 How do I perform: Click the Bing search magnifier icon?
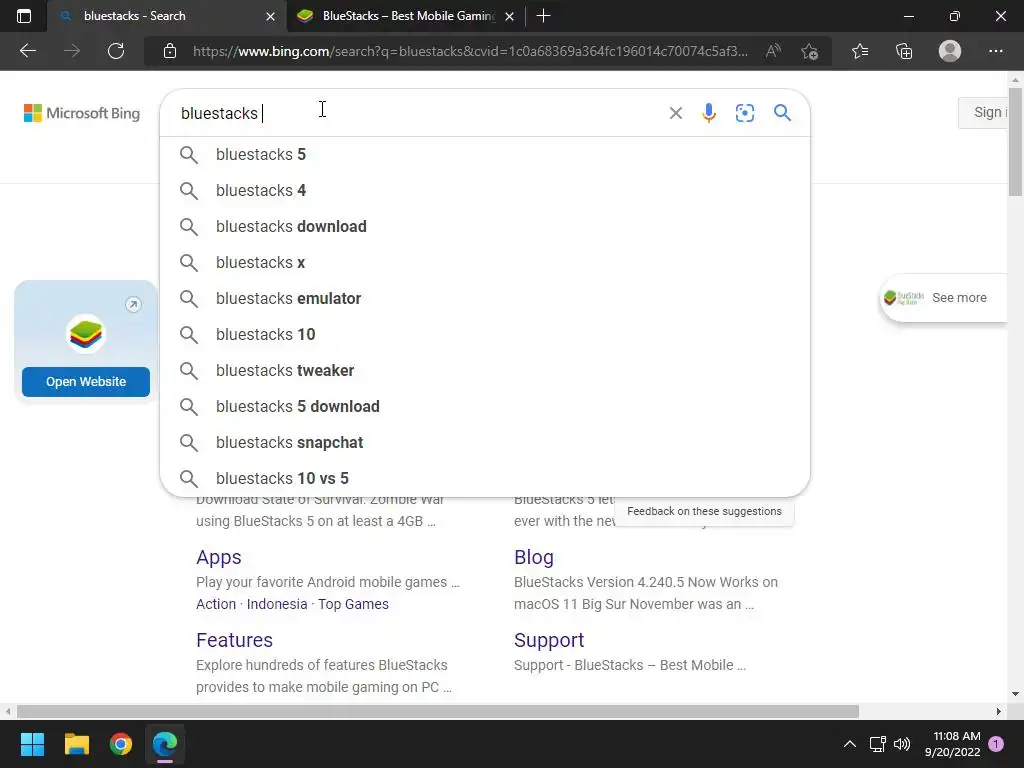[782, 112]
